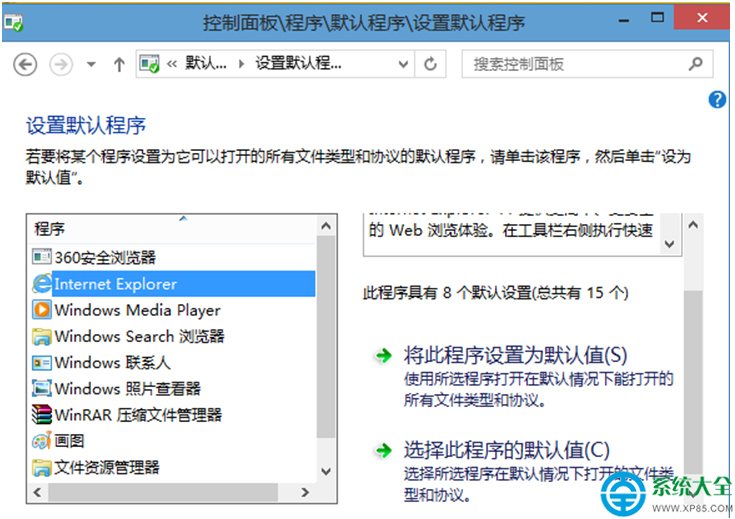
Task: Click 将此程序设置为默认值(S) link
Action: coord(516,355)
